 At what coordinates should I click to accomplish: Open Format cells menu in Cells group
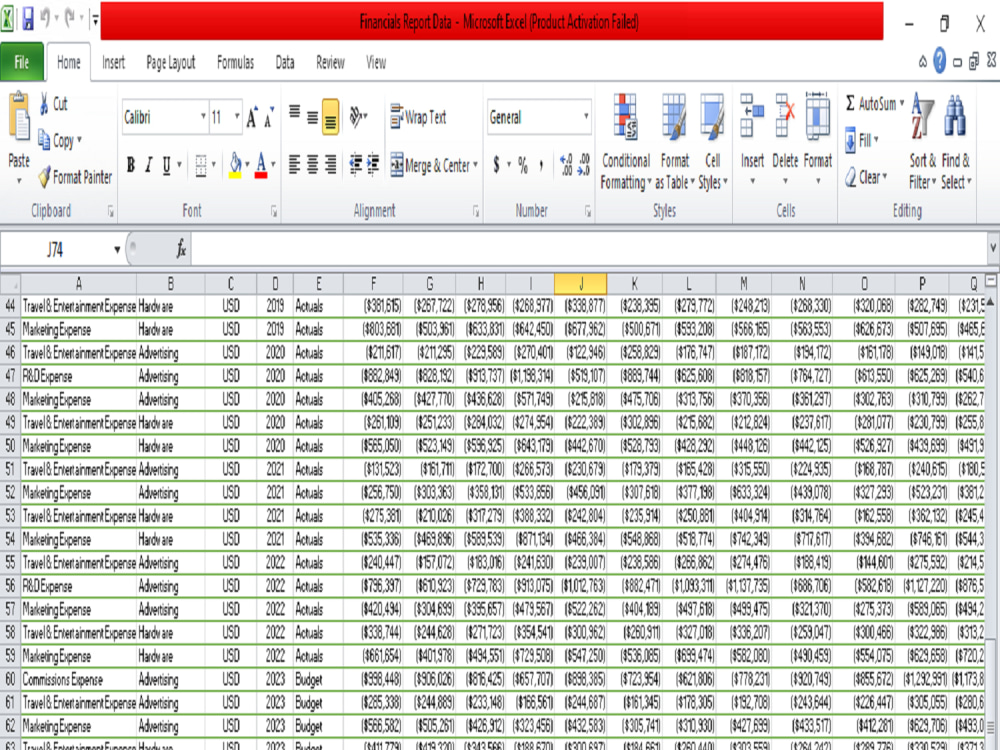[818, 140]
